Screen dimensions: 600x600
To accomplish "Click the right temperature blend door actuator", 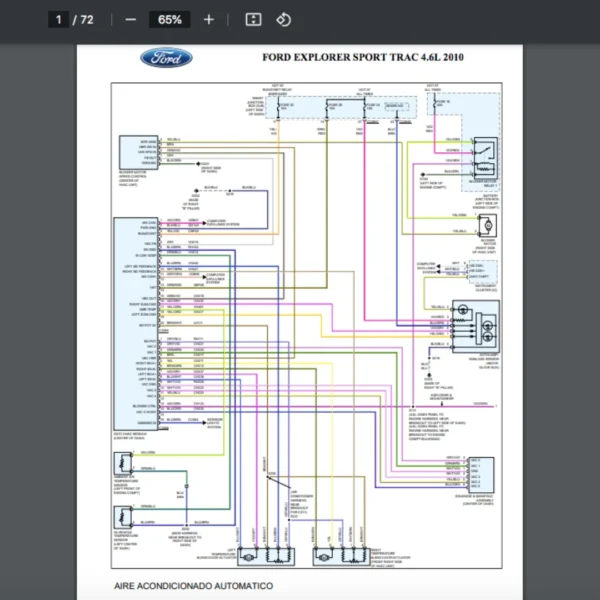I will (343, 555).
